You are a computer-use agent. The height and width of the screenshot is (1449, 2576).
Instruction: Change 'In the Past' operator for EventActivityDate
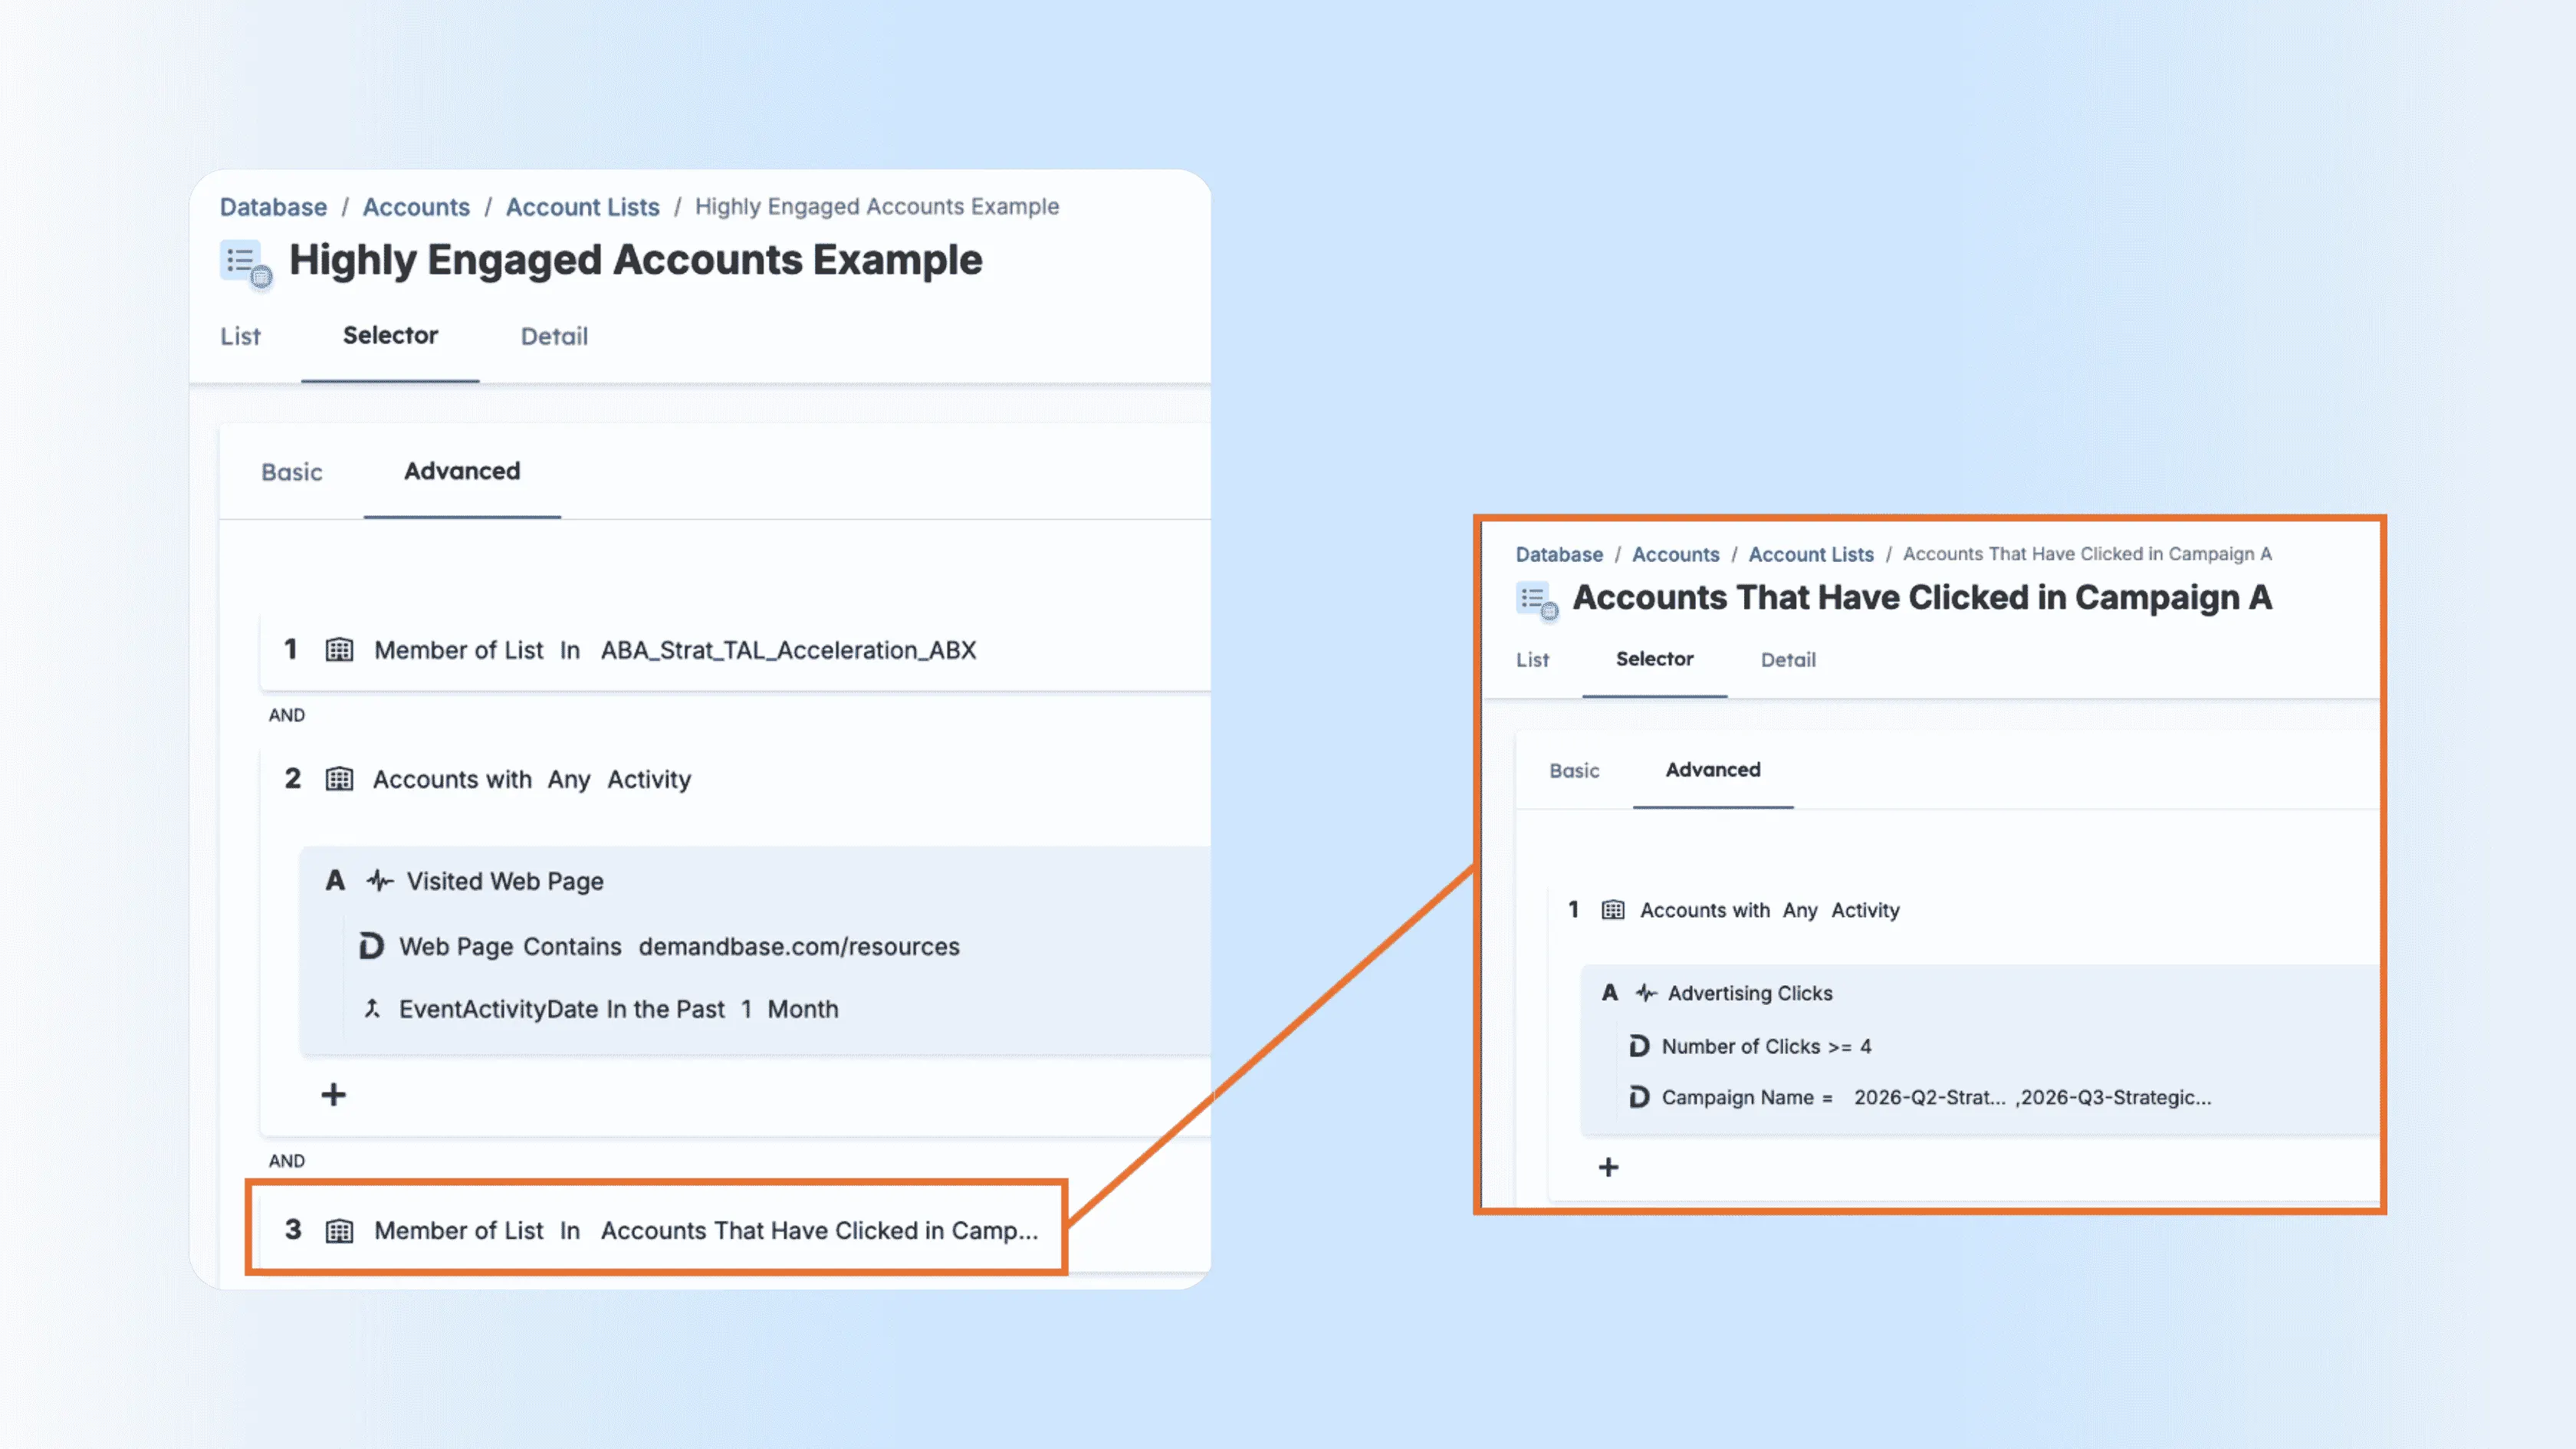[665, 1010]
